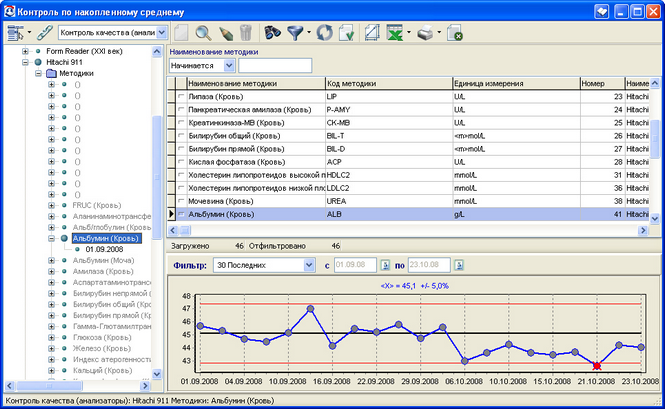
Task: Click the Код методики column header
Action: pyautogui.click(x=389, y=84)
